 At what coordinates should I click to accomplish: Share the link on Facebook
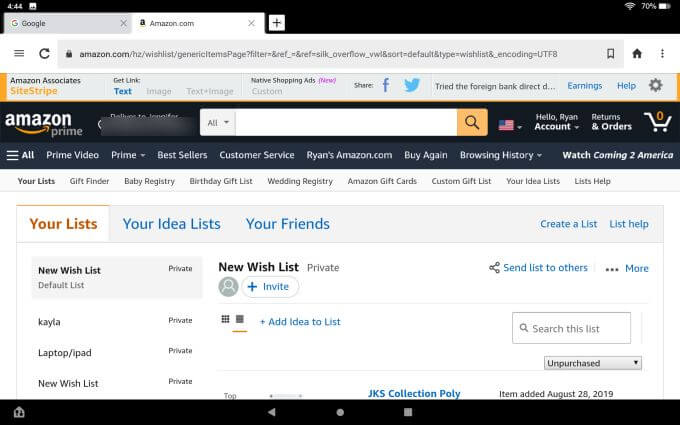386,86
